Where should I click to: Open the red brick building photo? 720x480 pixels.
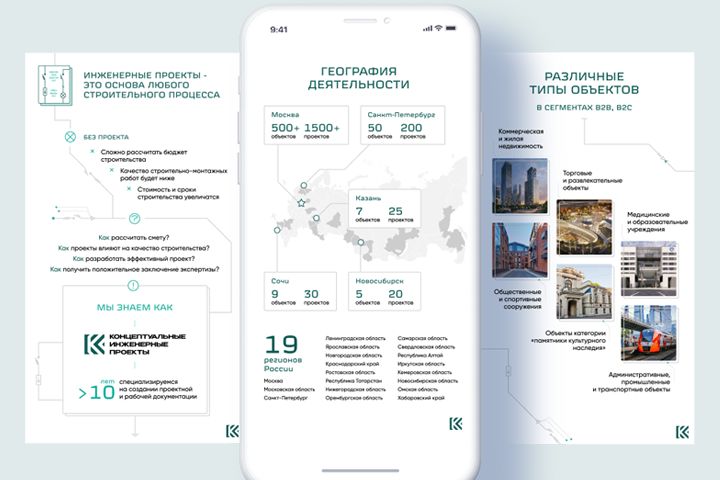click(520, 250)
